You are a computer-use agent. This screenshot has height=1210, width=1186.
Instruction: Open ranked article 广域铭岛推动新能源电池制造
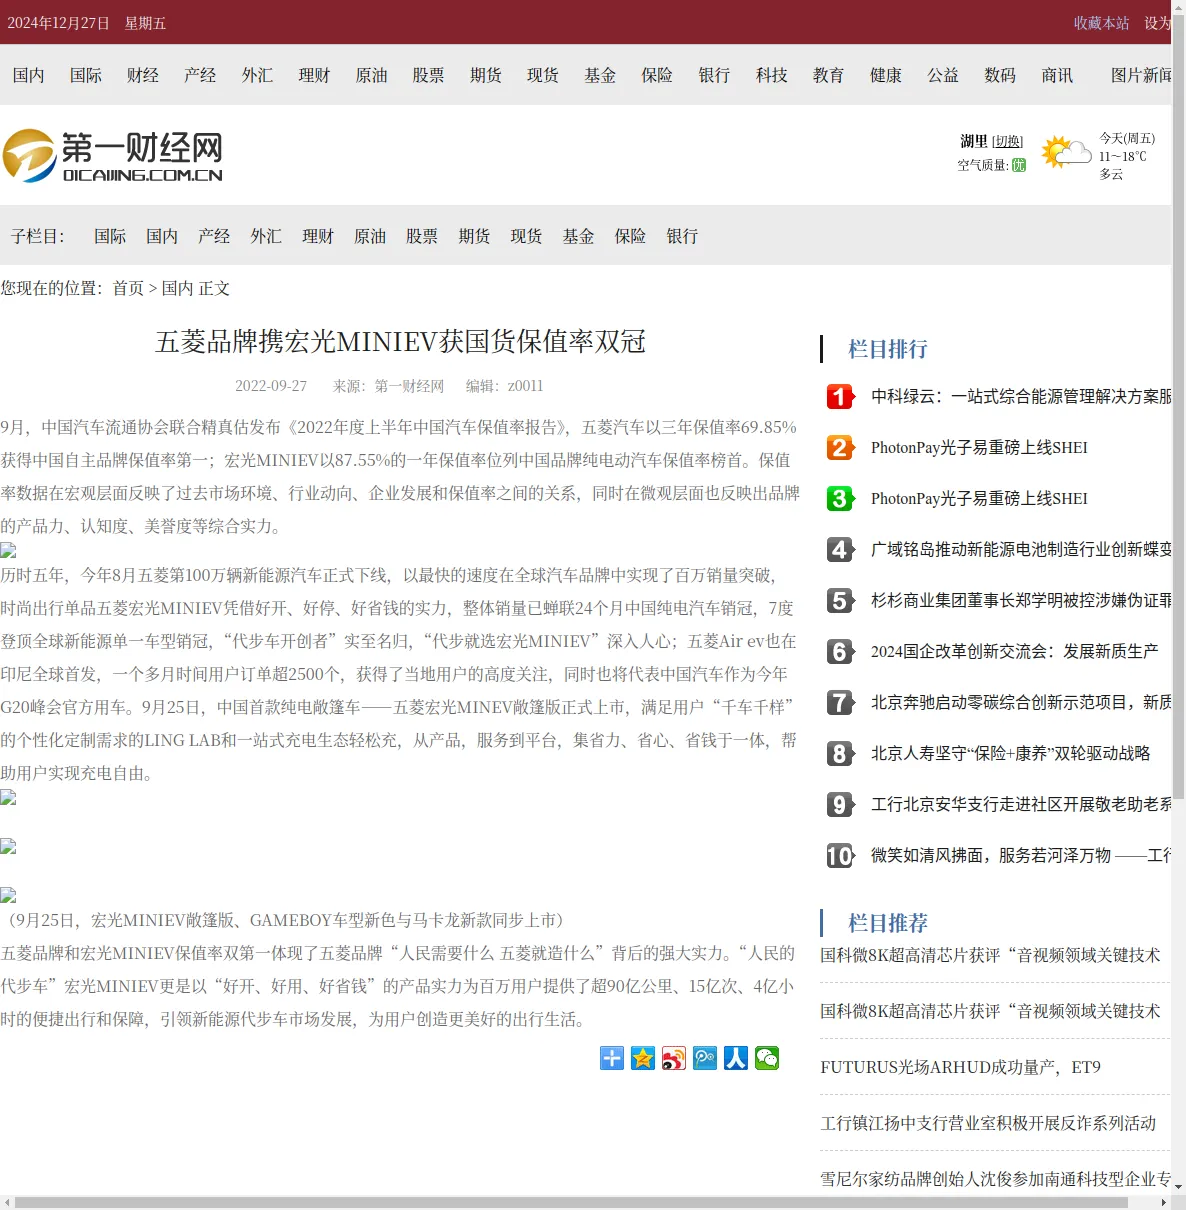[1021, 550]
